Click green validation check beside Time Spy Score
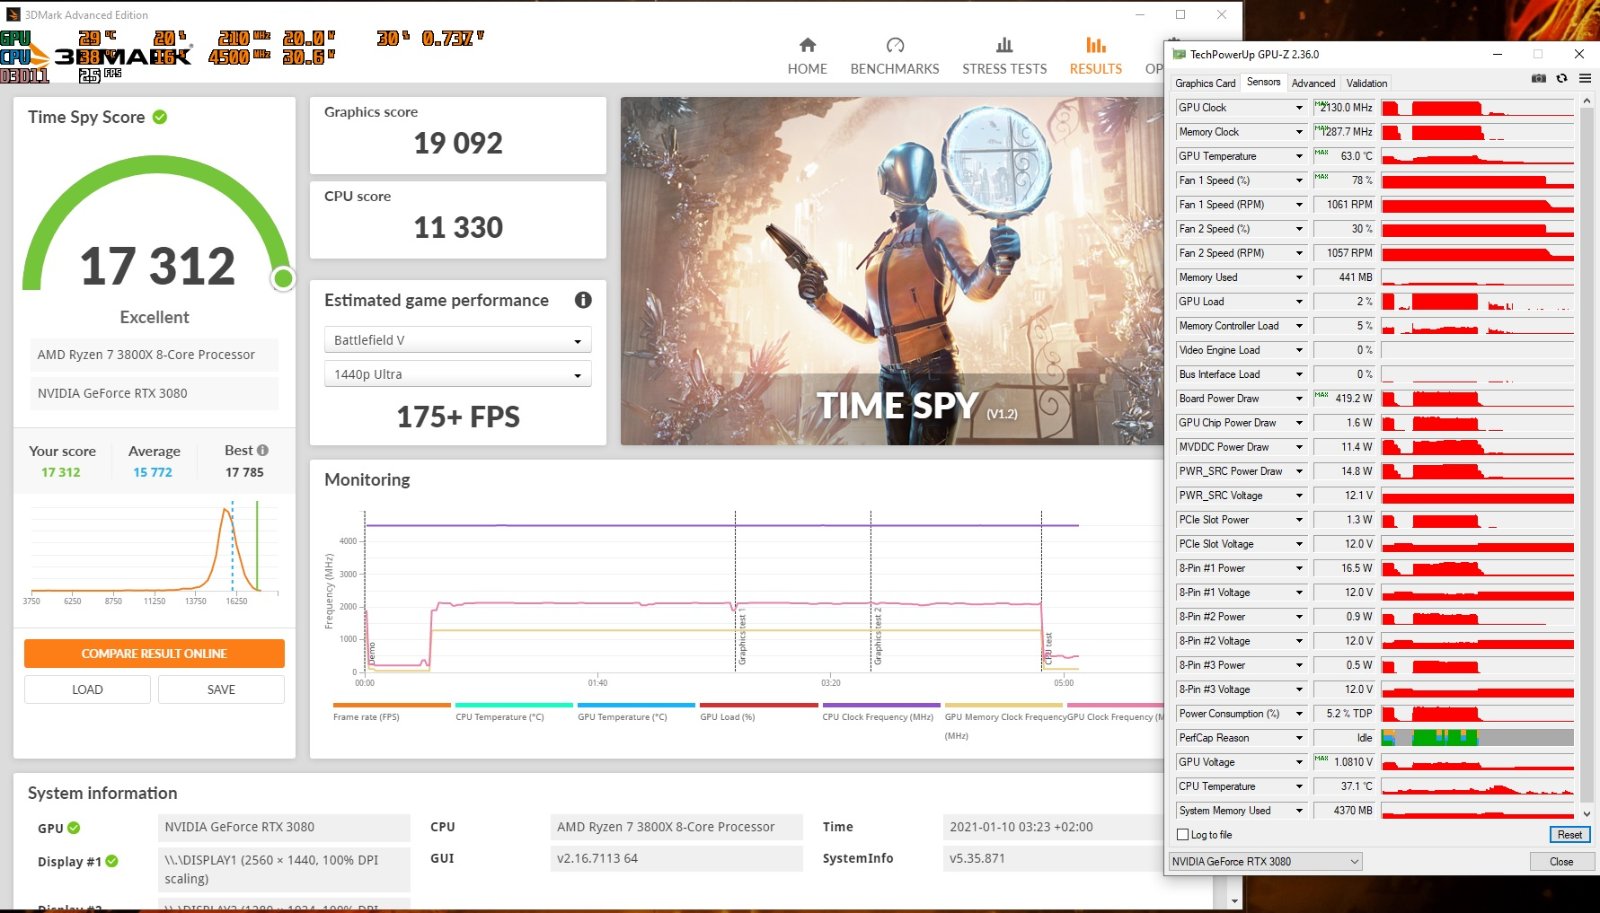This screenshot has width=1600, height=913. pos(160,117)
